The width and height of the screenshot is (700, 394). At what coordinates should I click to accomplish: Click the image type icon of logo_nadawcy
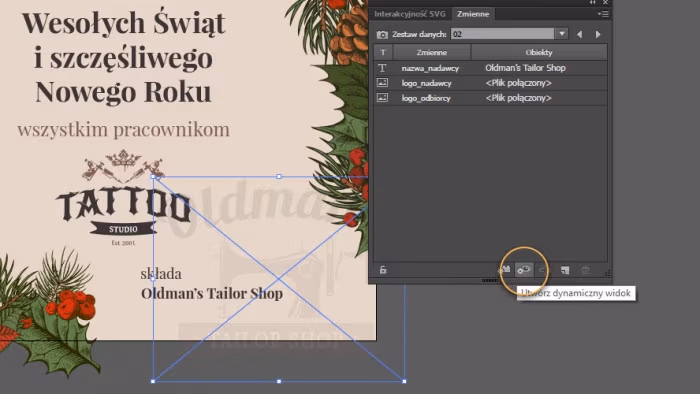(x=383, y=83)
